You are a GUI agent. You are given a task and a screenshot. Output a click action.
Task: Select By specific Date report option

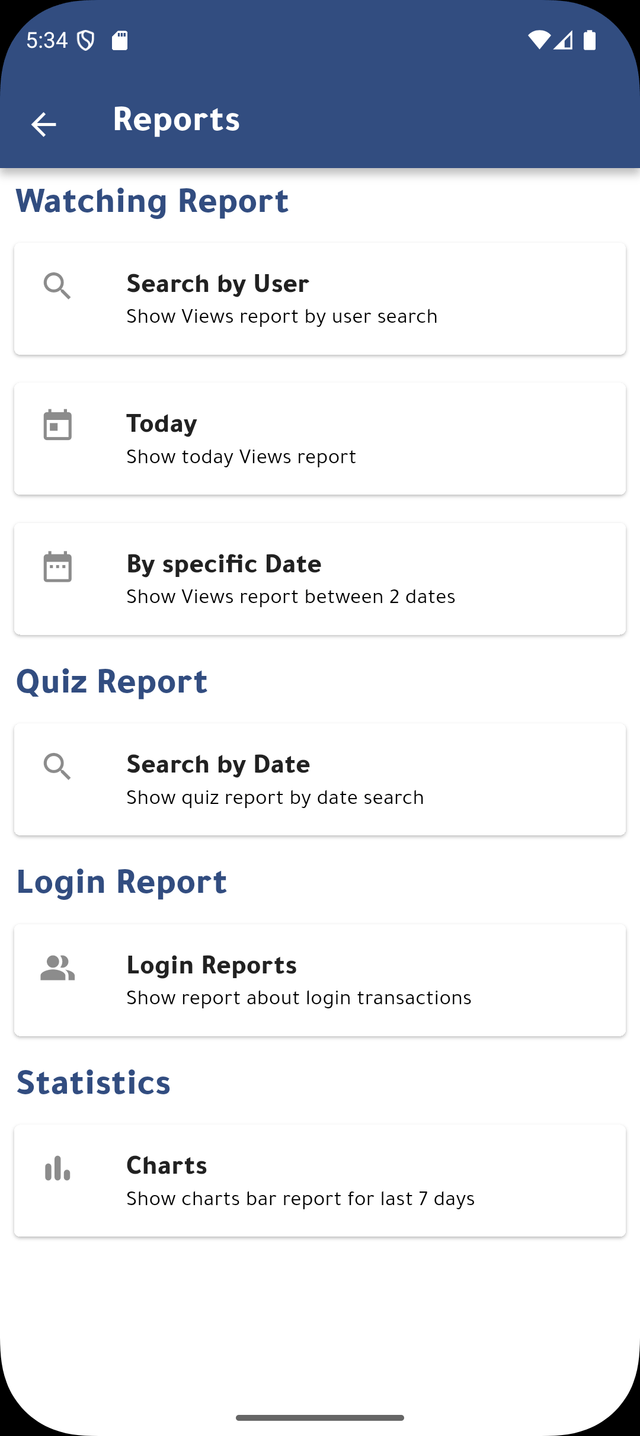coord(320,579)
